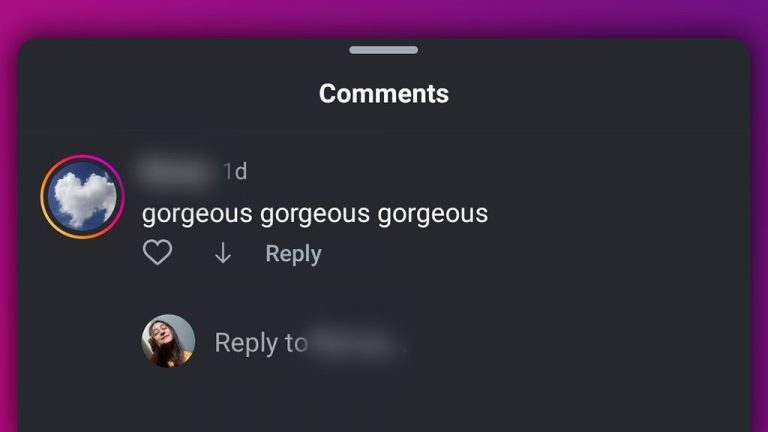Tap the downvote arrow under the comment
The image size is (768, 432).
[223, 253]
